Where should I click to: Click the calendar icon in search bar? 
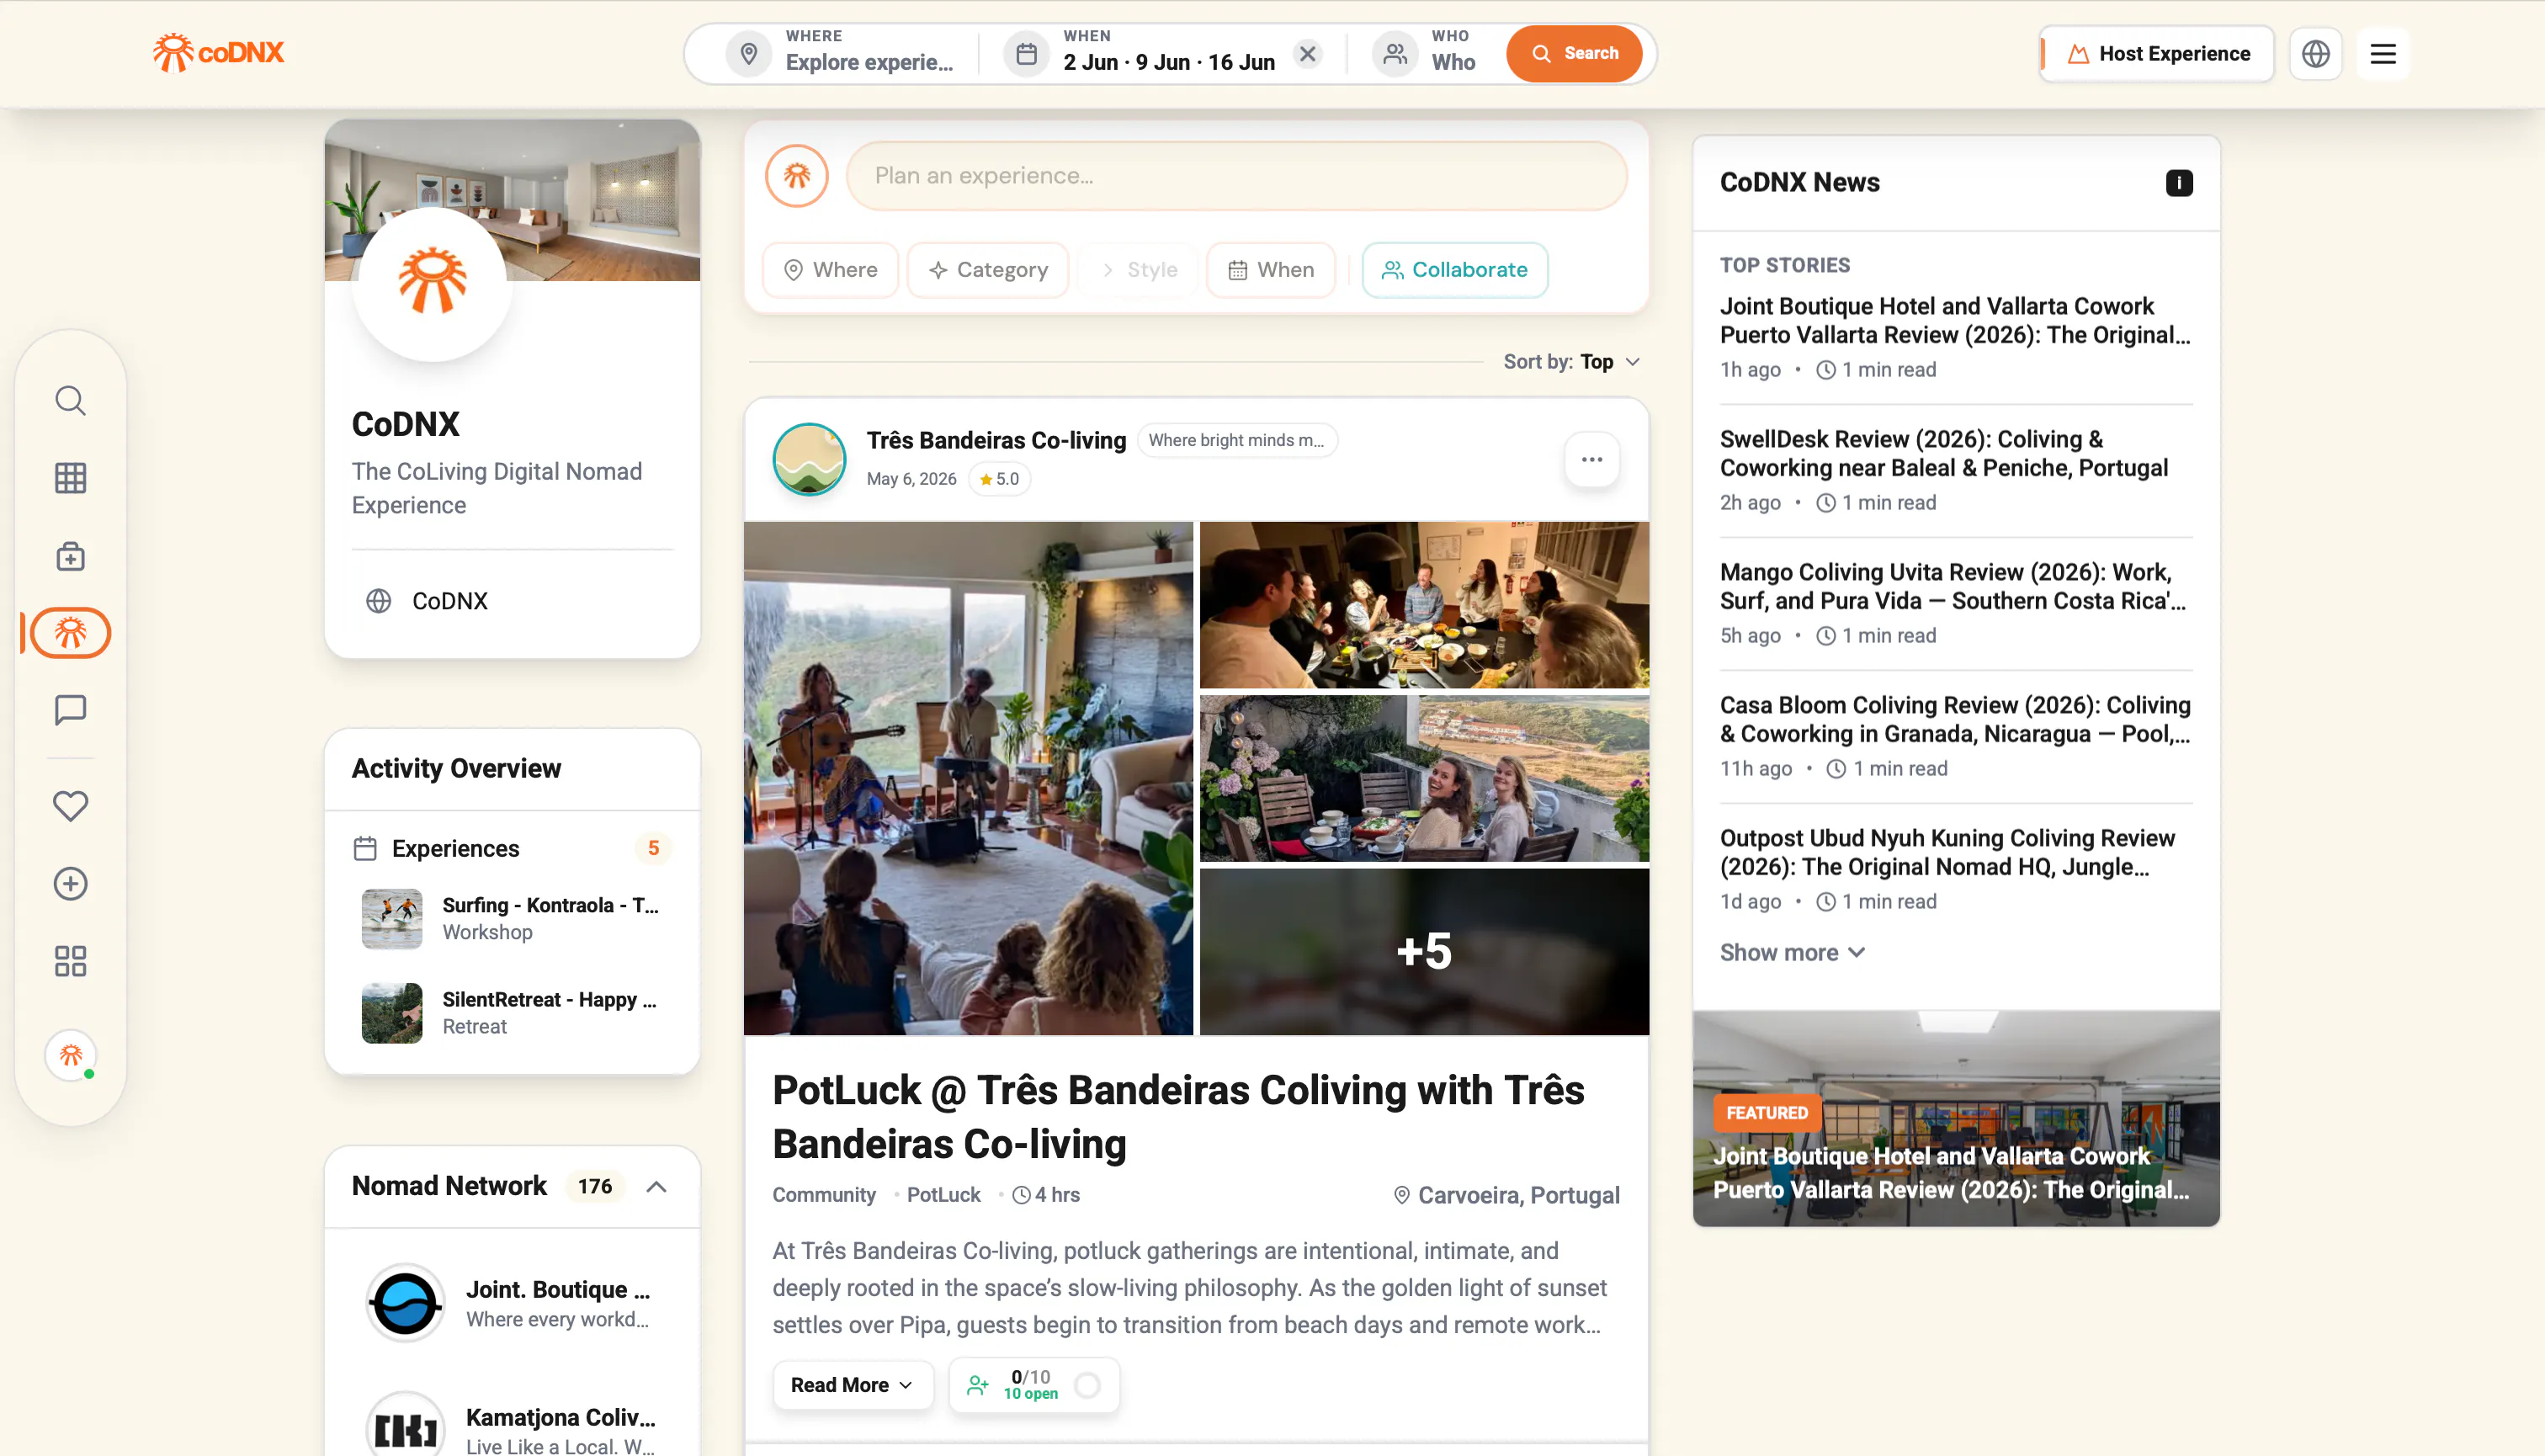1026,54
